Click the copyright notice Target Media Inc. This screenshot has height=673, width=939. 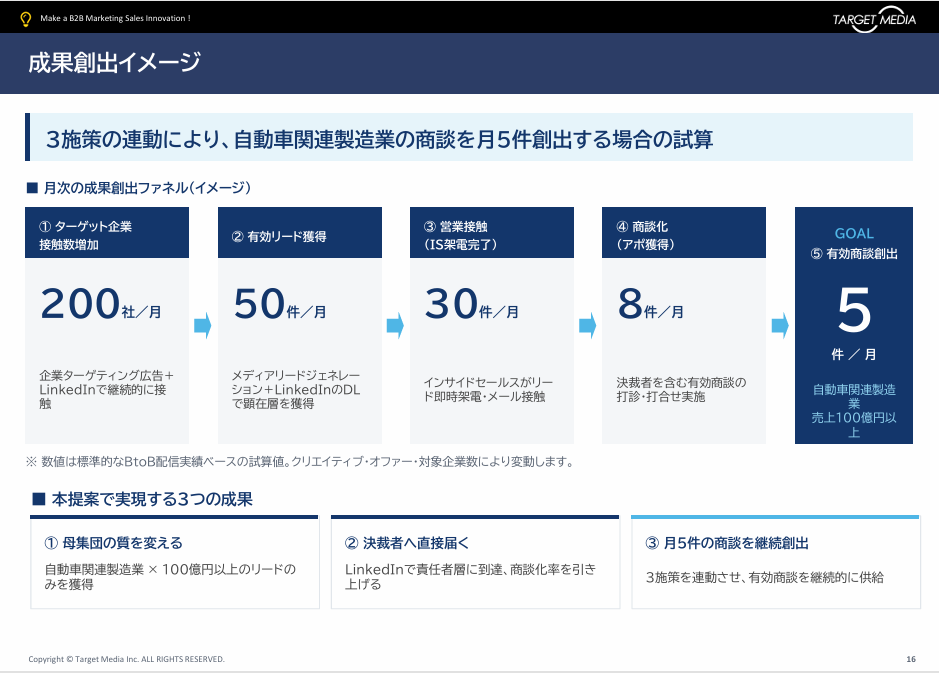[x=126, y=659]
